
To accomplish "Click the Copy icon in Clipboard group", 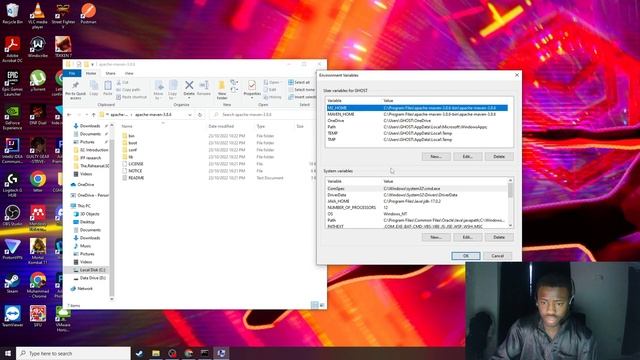I will pos(94,88).
